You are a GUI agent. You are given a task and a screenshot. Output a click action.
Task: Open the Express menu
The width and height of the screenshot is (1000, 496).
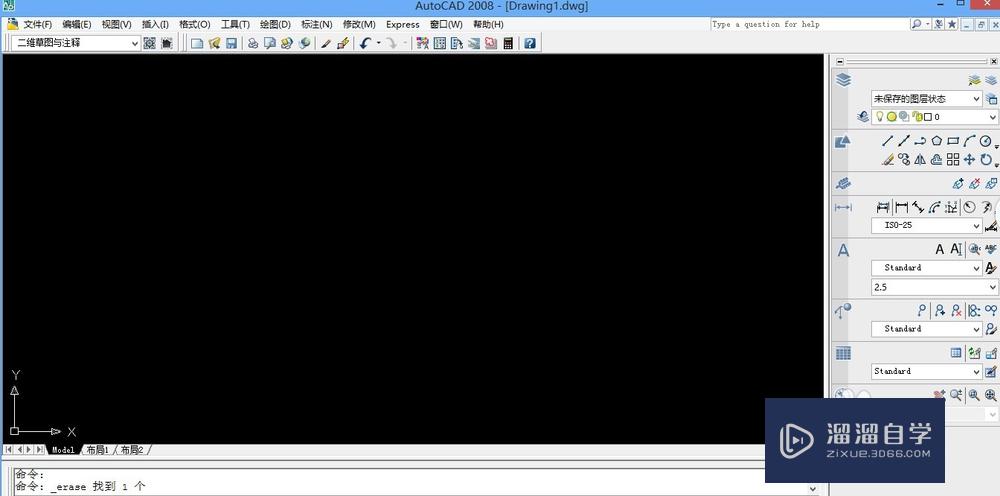[x=402, y=24]
